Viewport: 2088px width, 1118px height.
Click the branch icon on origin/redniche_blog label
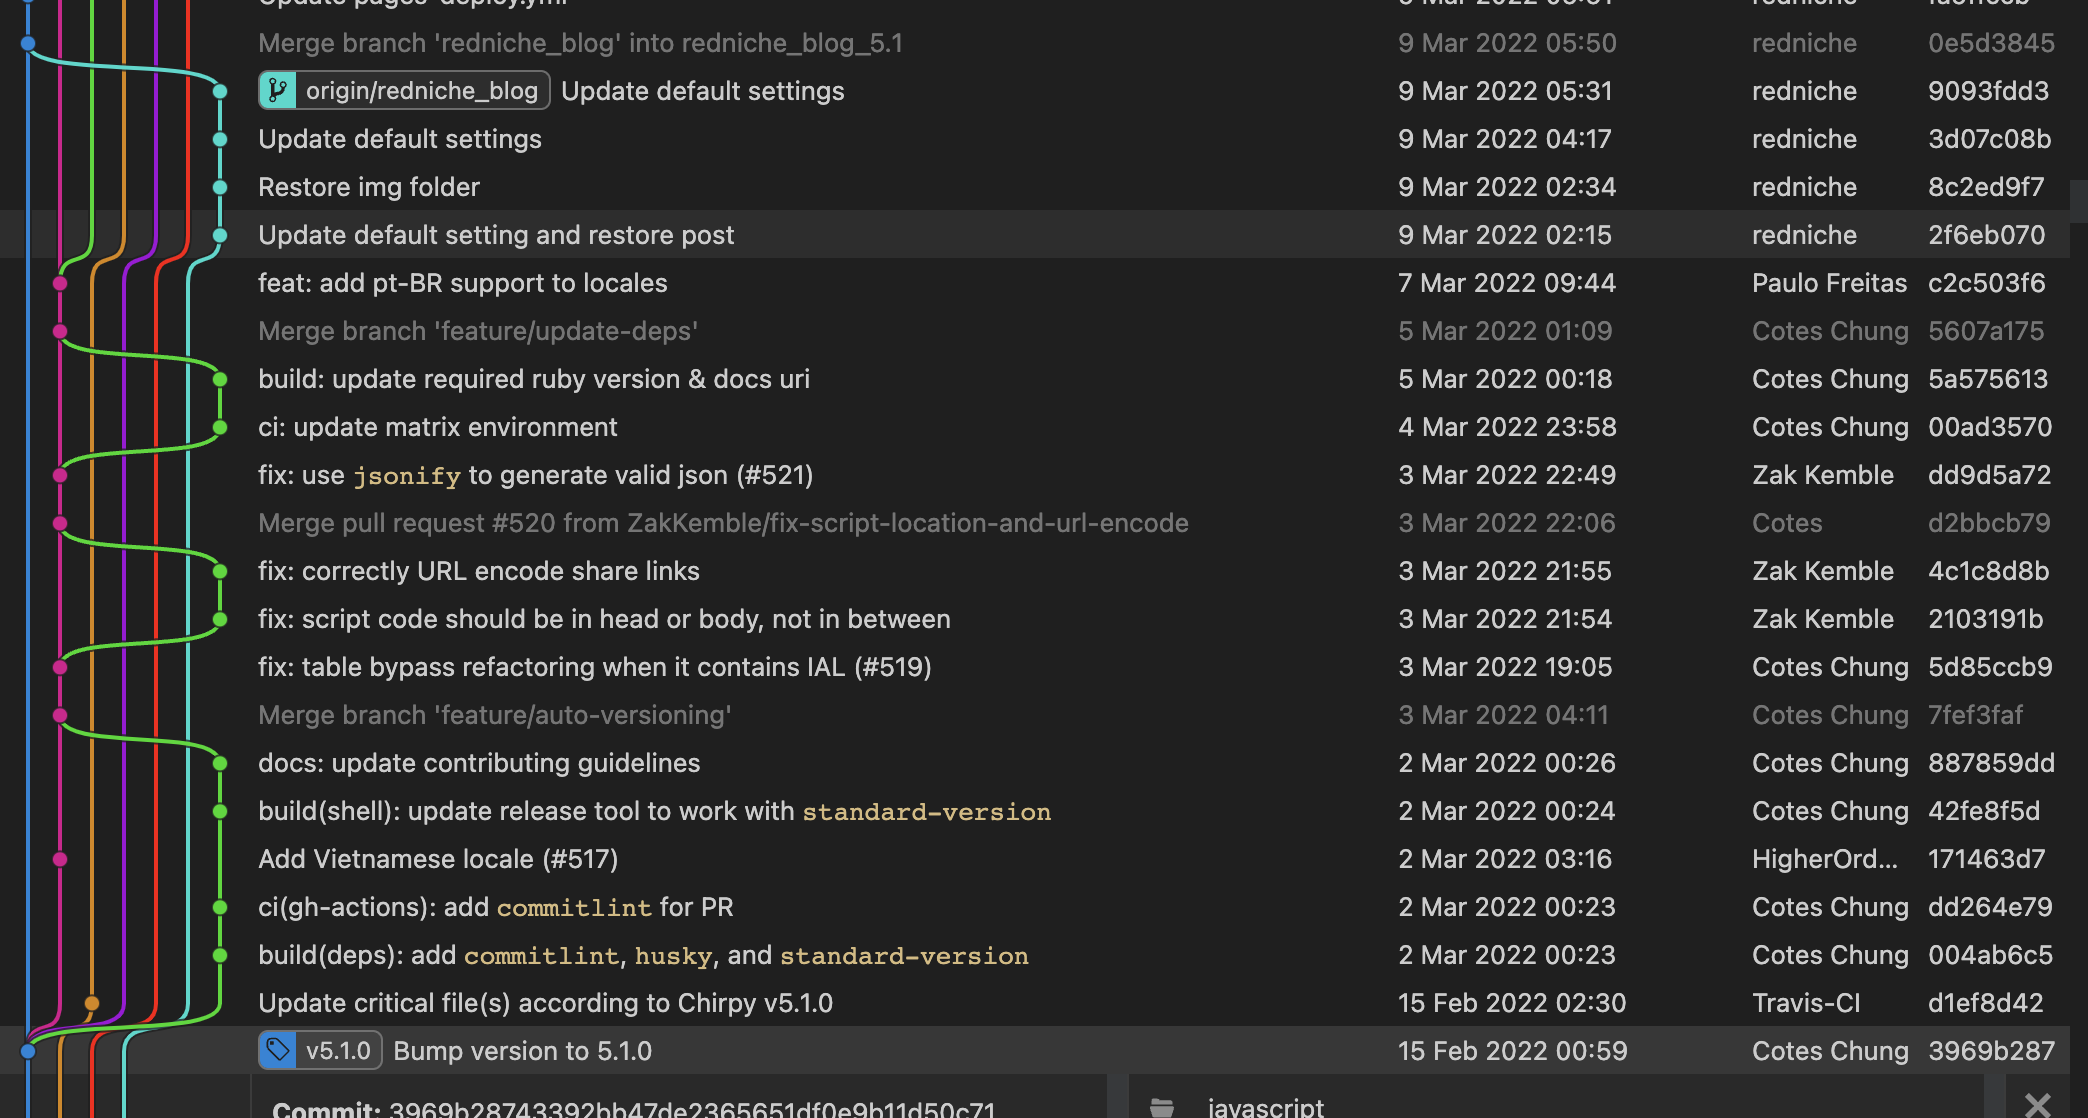coord(278,91)
